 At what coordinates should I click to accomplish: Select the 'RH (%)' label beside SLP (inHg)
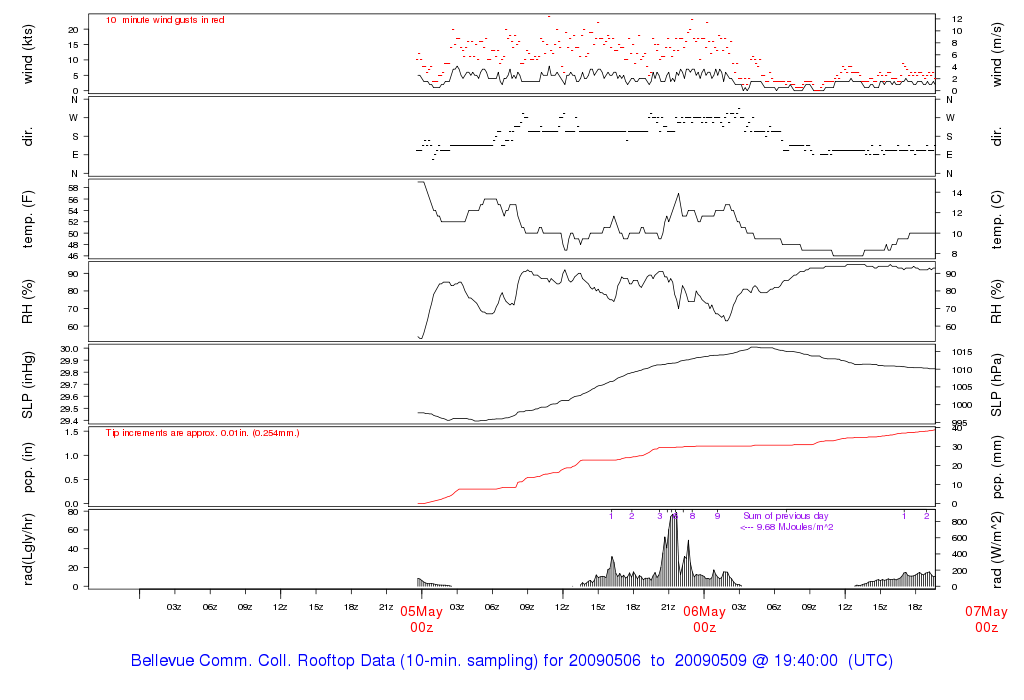27,302
